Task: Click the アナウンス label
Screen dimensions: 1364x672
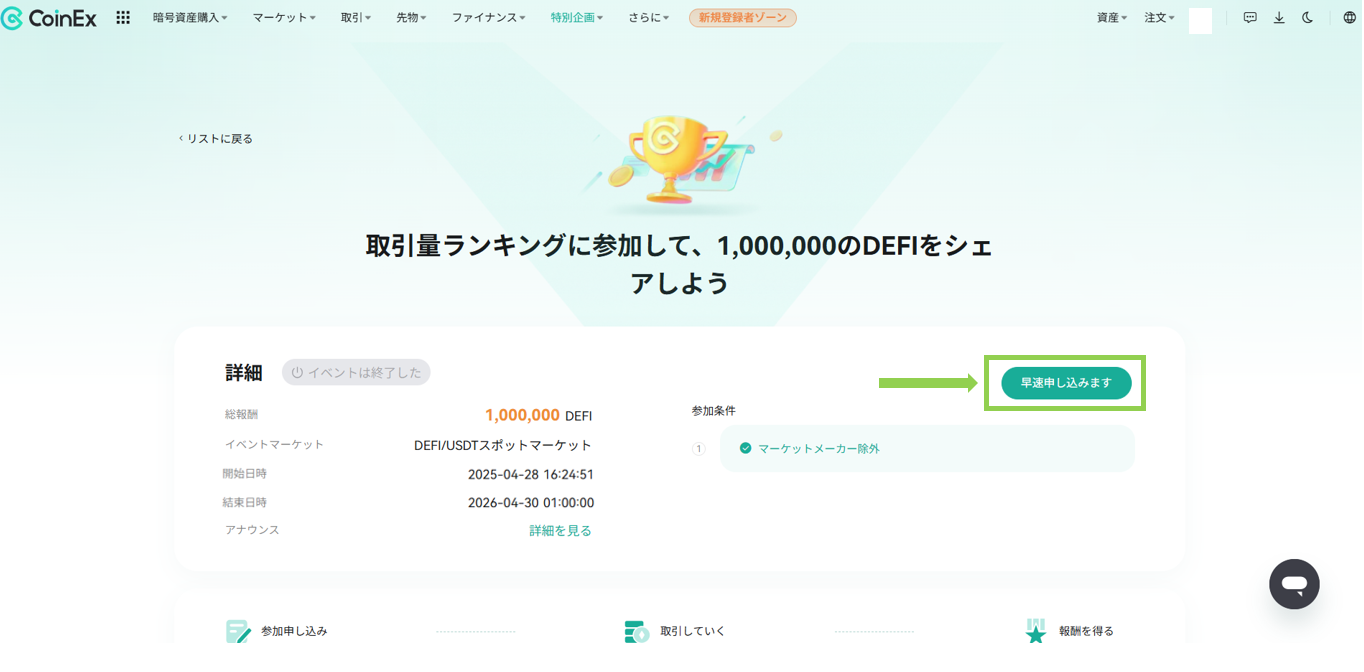Action: (252, 530)
